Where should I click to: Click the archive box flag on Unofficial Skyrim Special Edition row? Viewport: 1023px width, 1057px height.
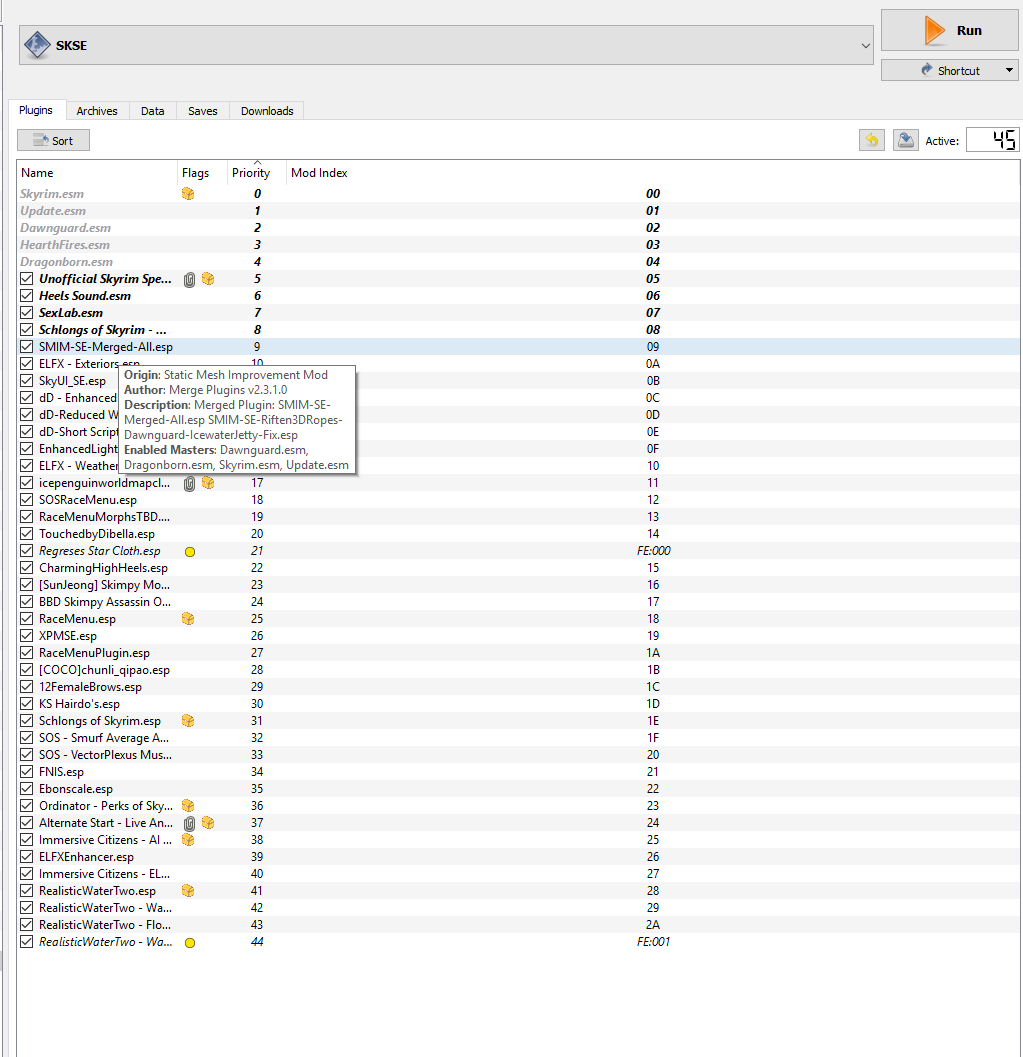tap(208, 278)
